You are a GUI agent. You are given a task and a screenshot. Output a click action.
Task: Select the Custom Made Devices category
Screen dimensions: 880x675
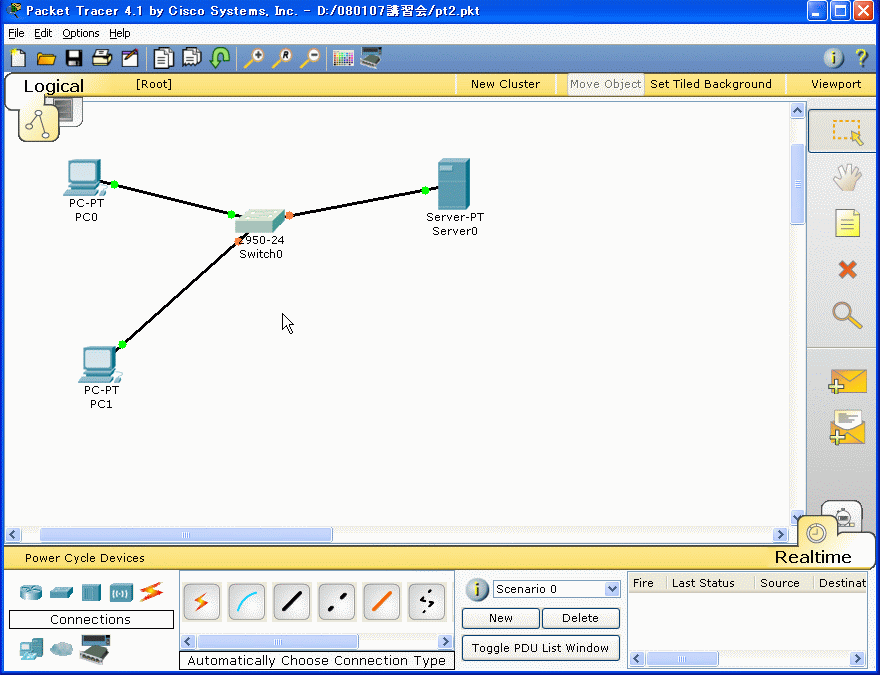95,649
